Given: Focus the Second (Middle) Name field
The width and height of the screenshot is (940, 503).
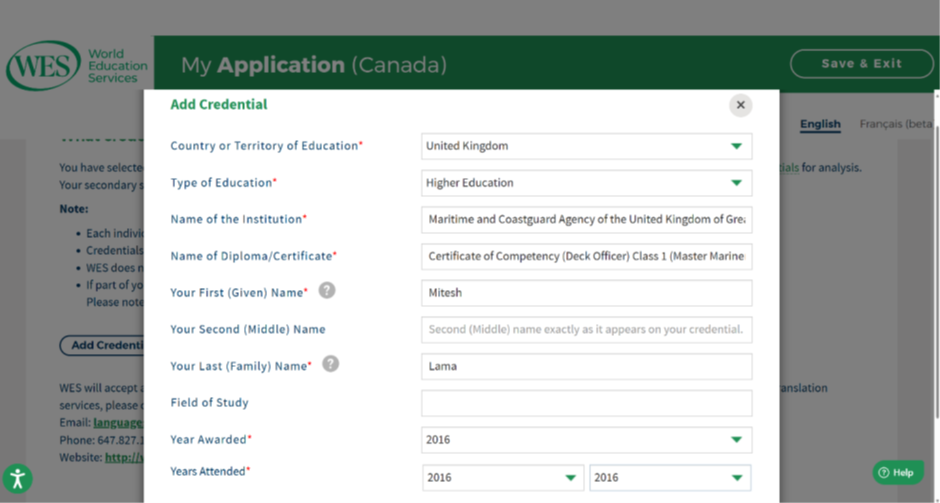Looking at the screenshot, I should pos(586,330).
